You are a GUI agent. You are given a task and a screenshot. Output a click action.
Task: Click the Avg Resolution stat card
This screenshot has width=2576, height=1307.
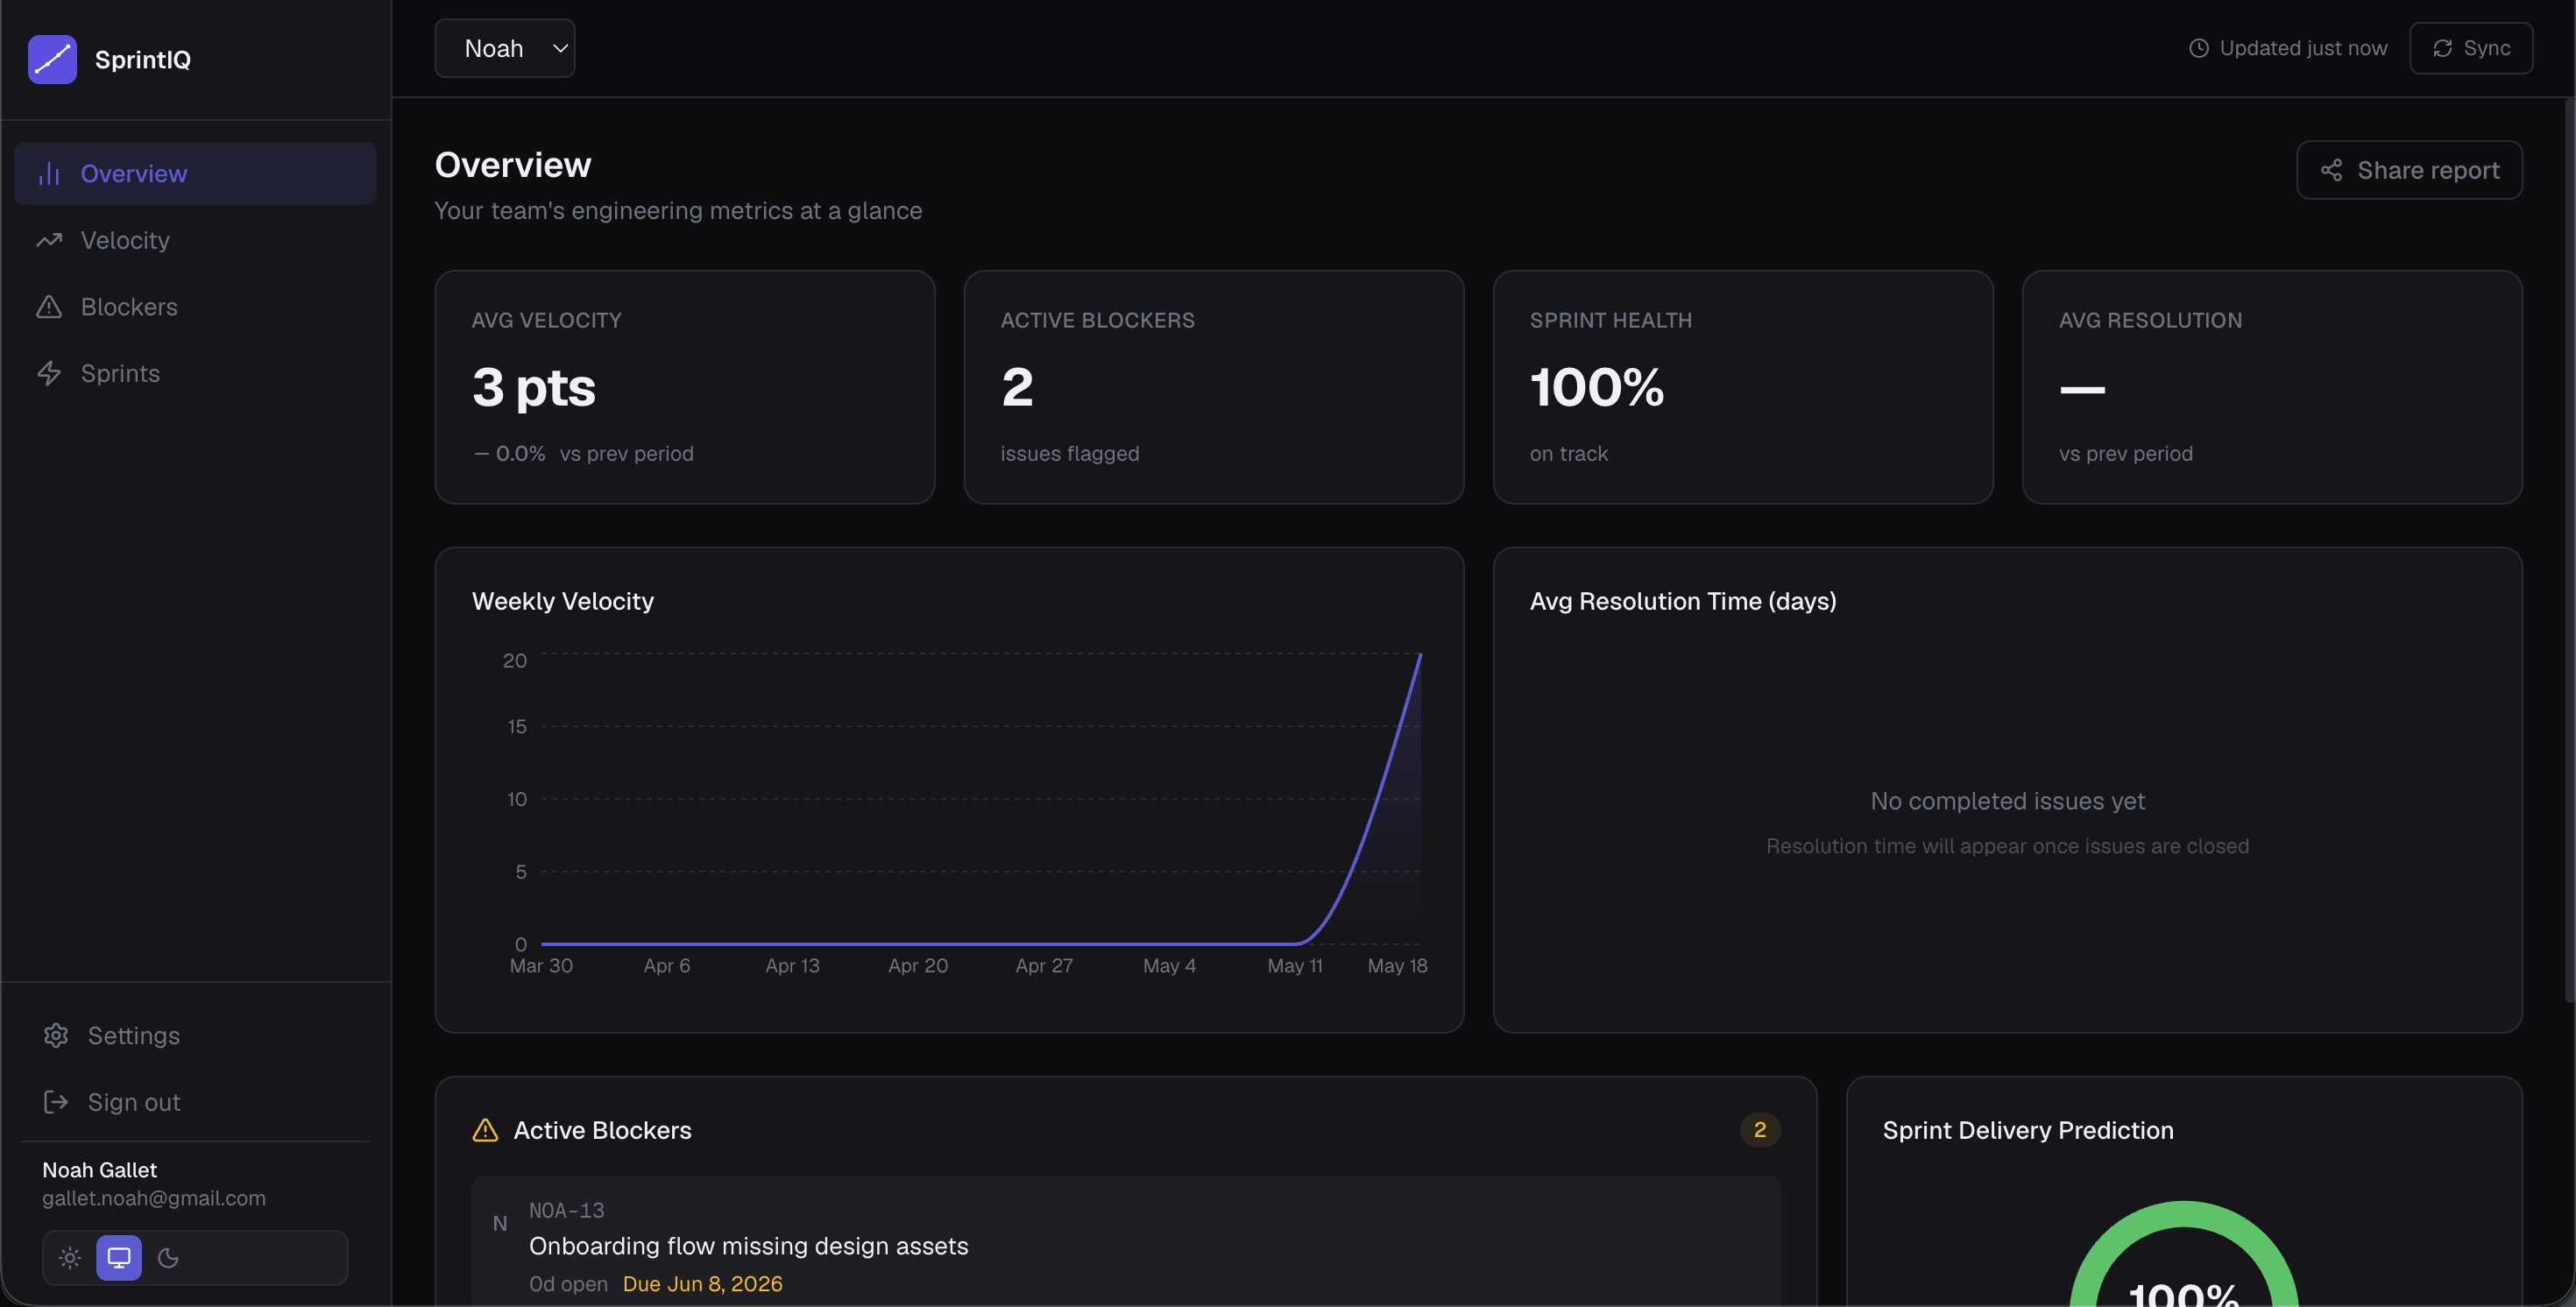[2272, 387]
